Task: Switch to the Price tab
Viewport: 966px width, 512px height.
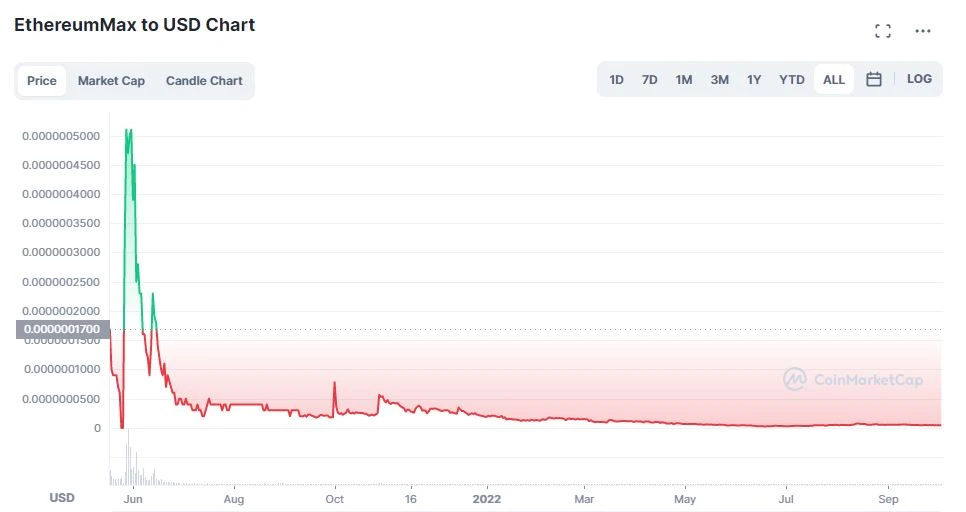Action: [x=42, y=81]
